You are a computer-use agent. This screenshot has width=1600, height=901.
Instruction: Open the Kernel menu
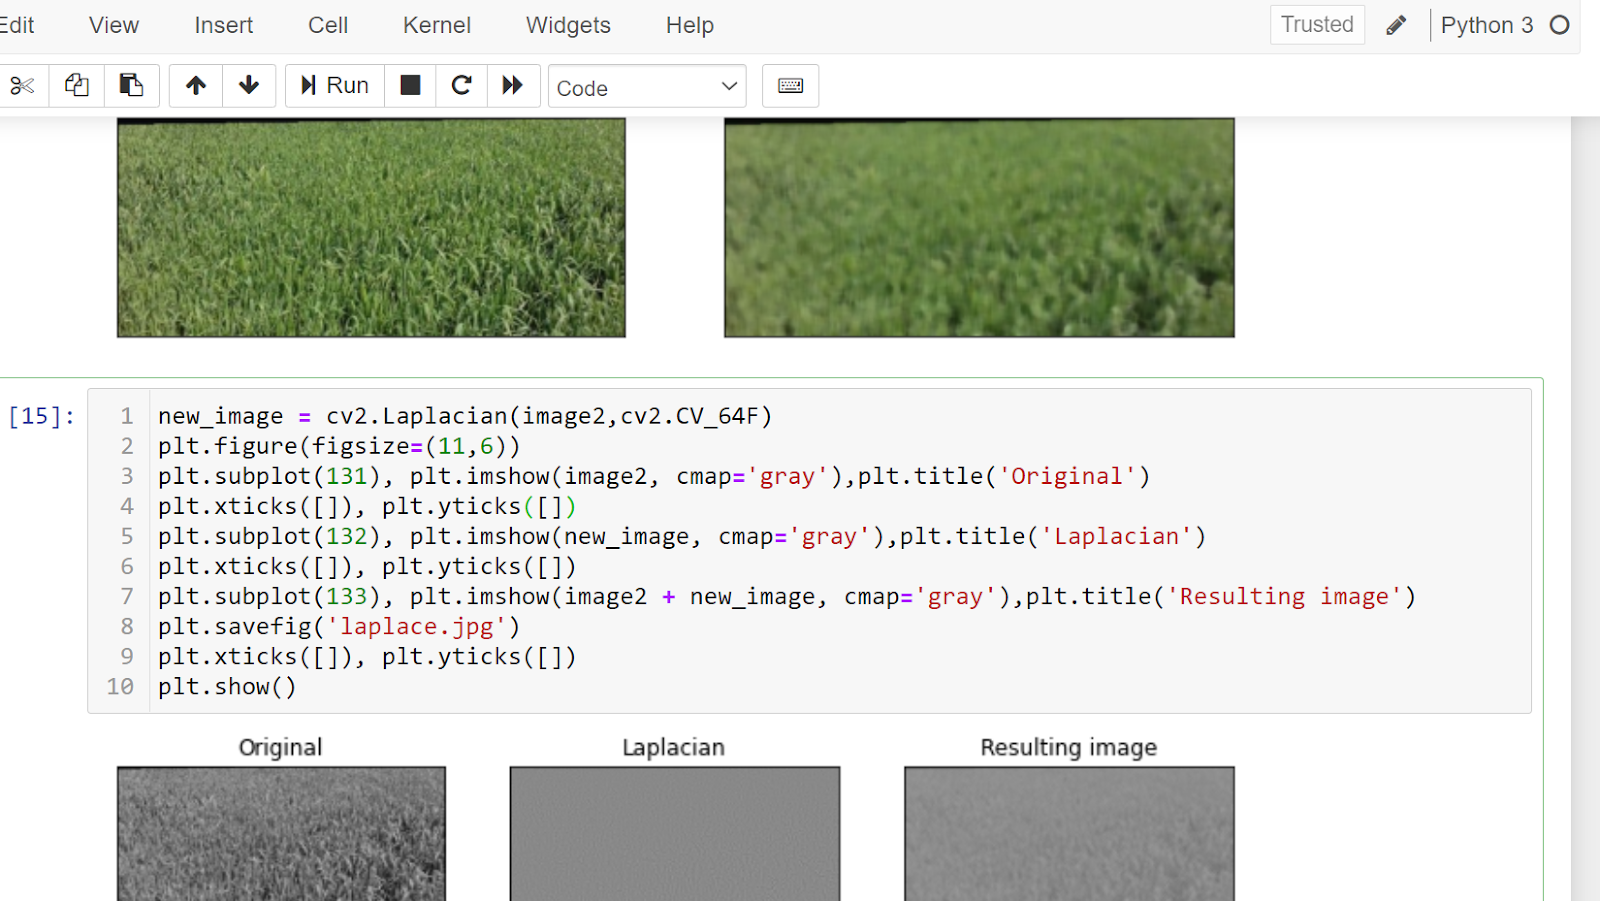tap(437, 25)
